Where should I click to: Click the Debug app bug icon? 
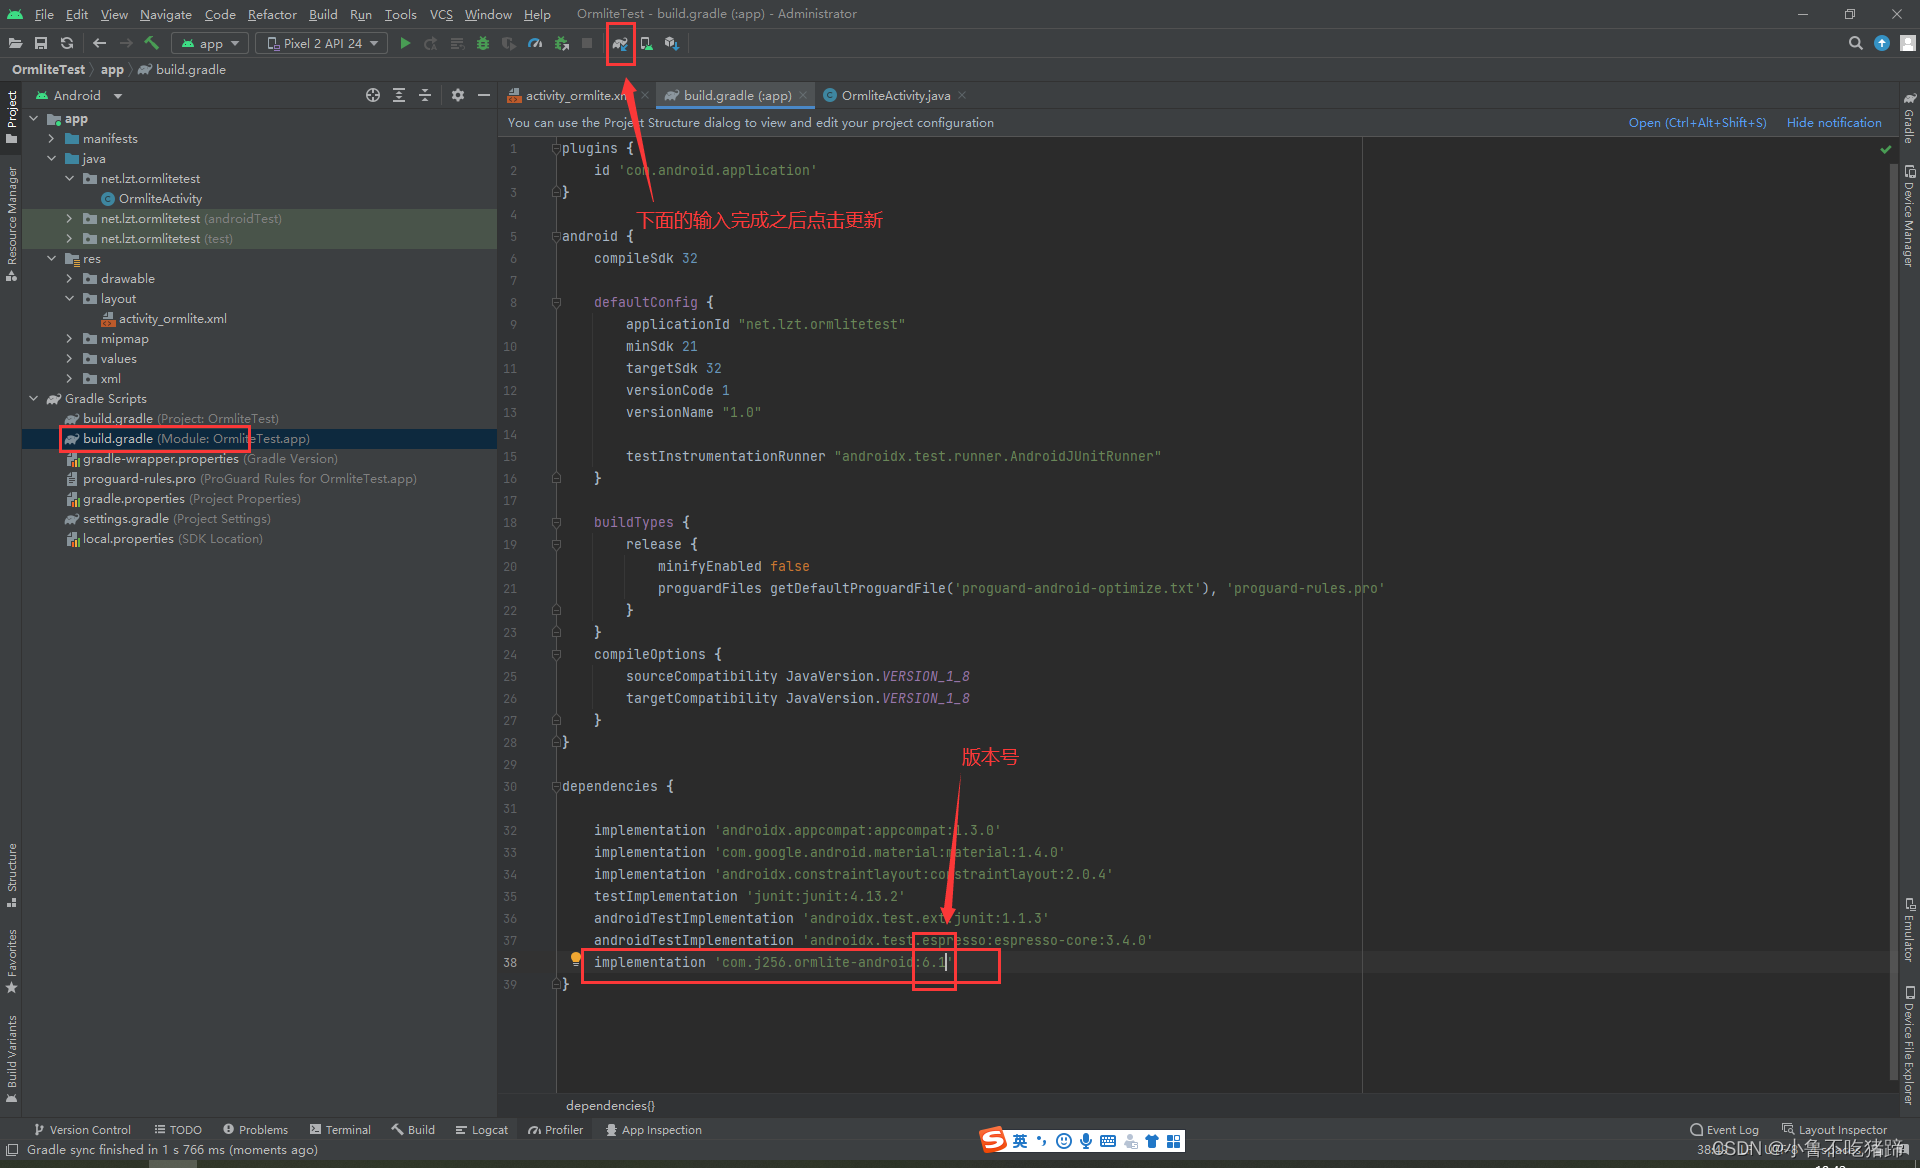[x=483, y=43]
